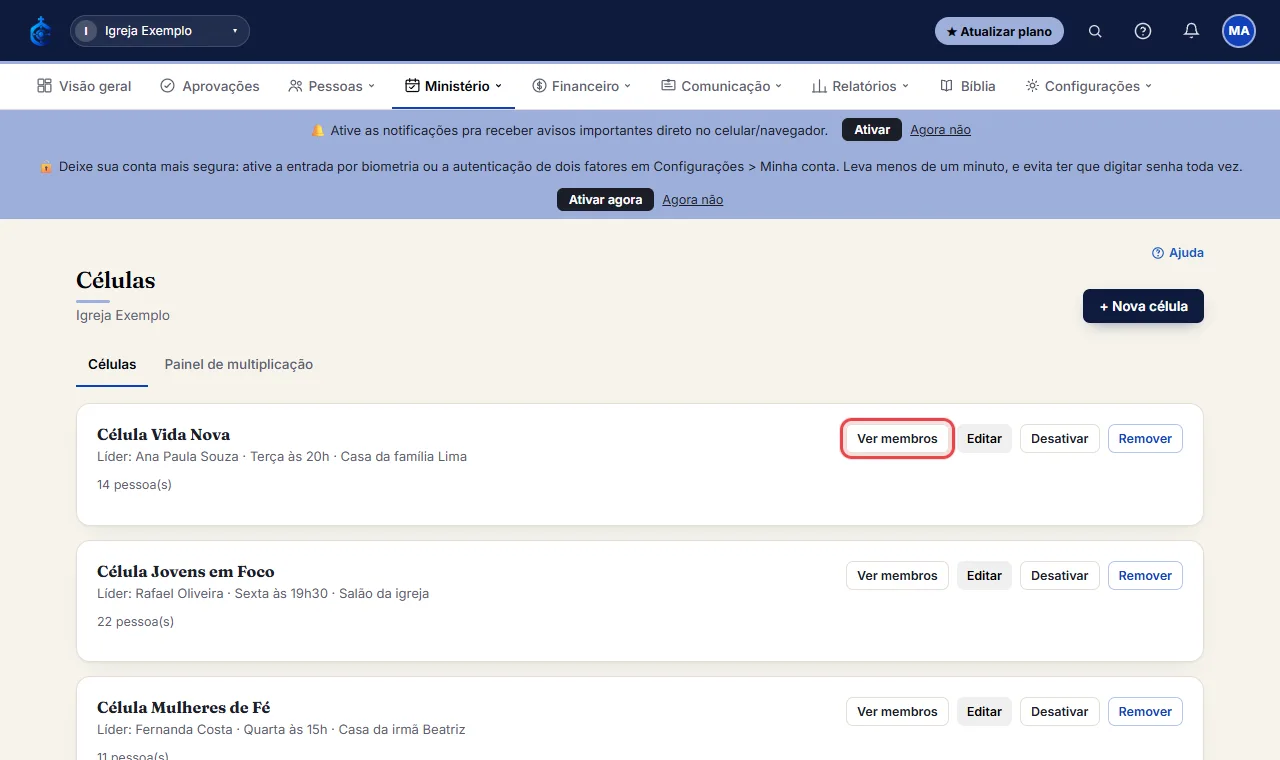
Task: Click the + Nova célula button
Action: pyautogui.click(x=1143, y=306)
